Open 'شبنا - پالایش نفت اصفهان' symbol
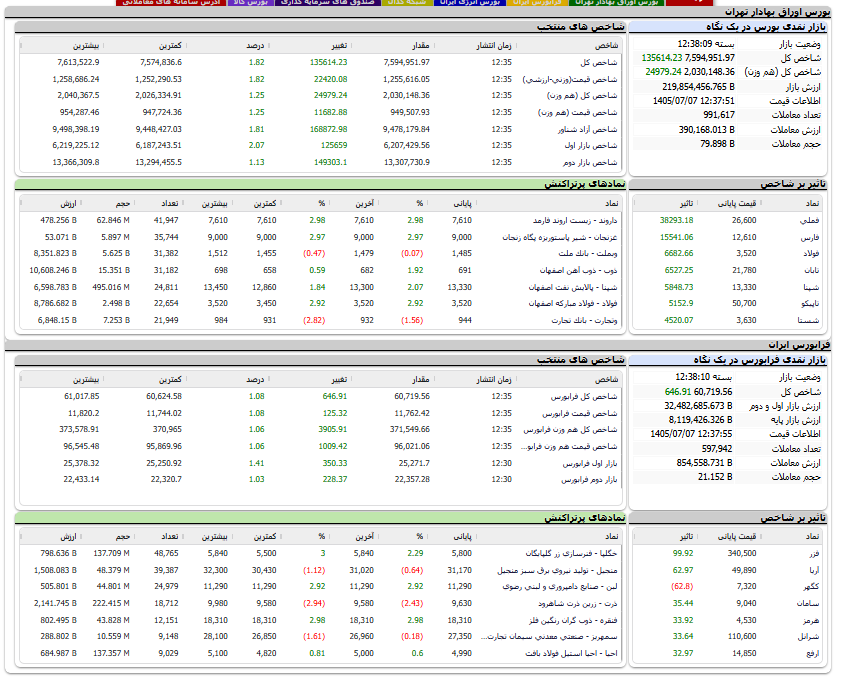Viewport: 841px width, 680px height. (573, 287)
